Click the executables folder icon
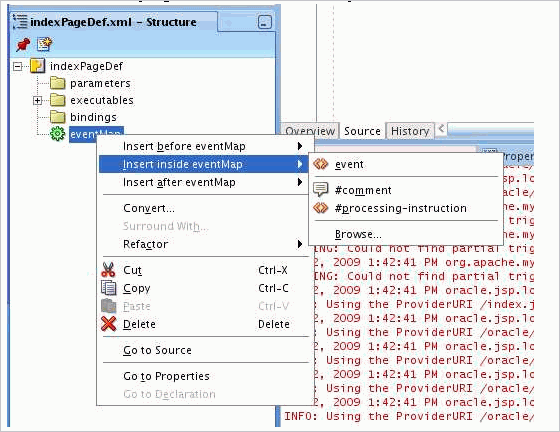 pos(58,100)
